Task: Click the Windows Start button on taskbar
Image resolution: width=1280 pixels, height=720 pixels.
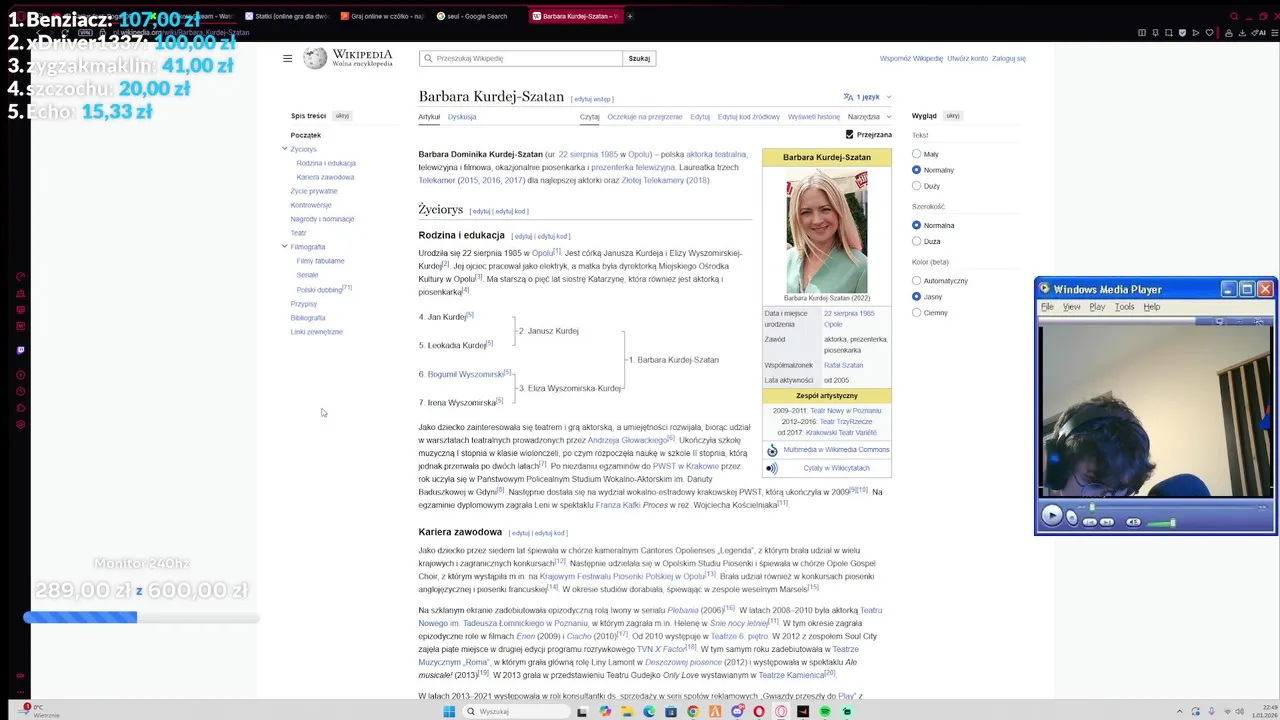Action: click(449, 711)
